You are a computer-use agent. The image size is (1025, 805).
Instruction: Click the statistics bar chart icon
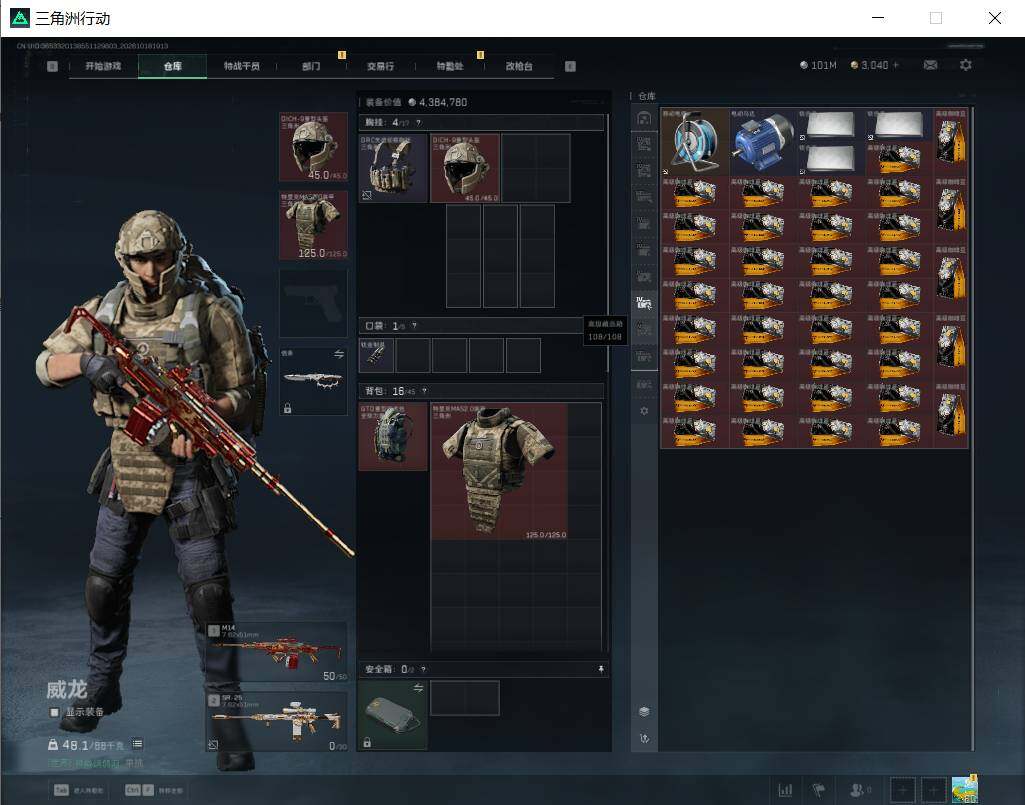pos(785,790)
